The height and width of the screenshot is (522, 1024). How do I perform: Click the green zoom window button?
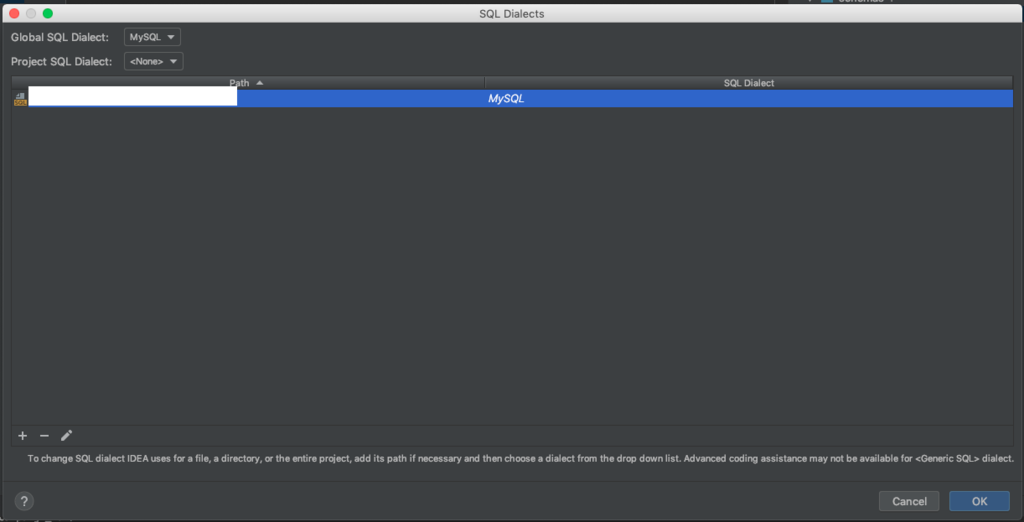pyautogui.click(x=48, y=13)
